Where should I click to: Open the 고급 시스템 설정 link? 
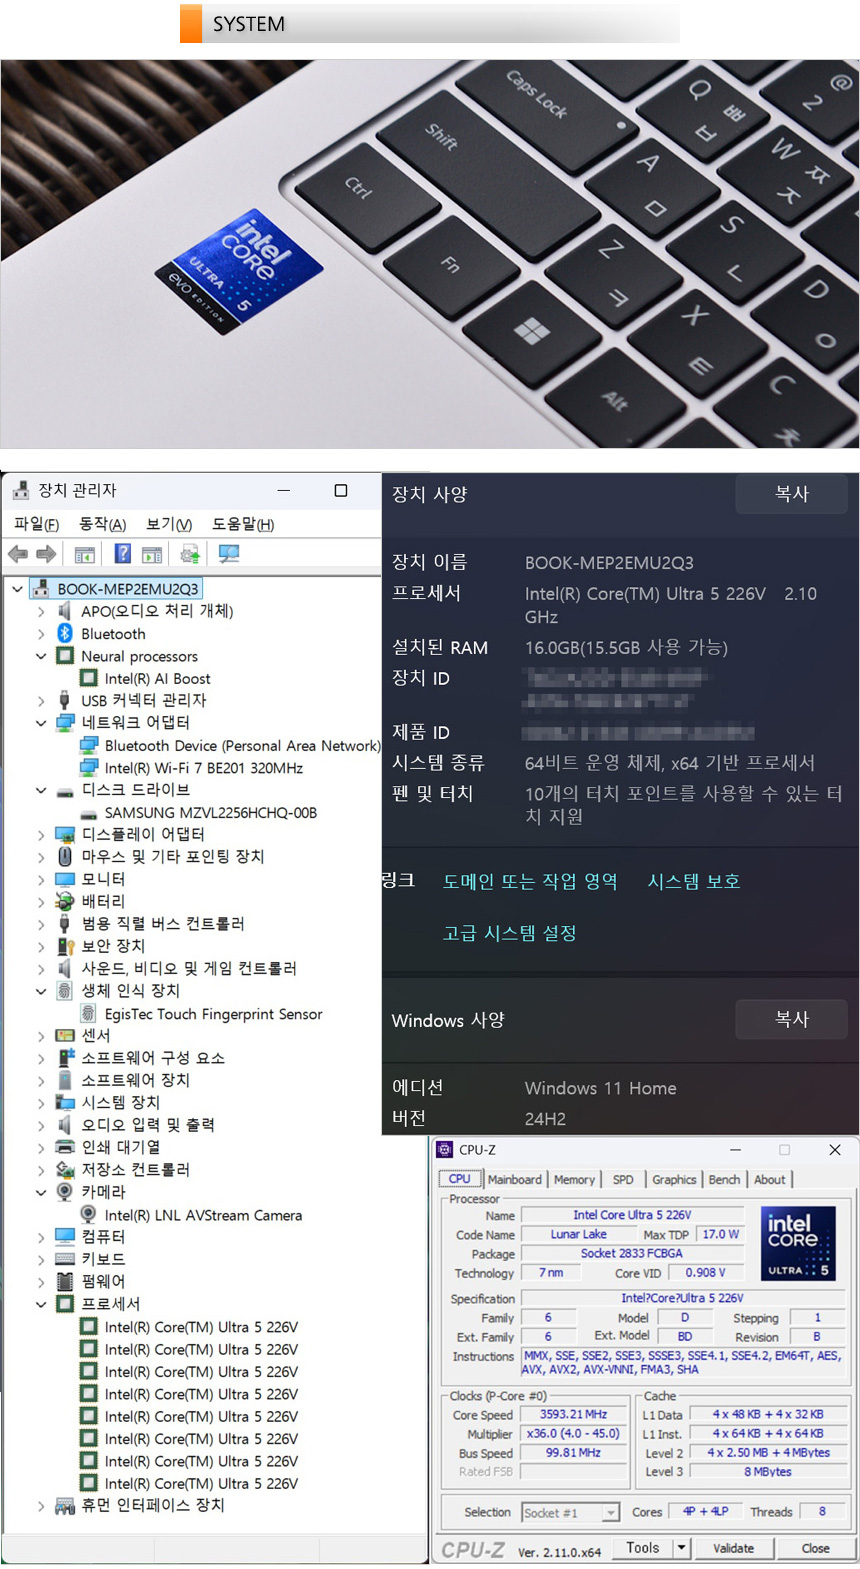[509, 933]
